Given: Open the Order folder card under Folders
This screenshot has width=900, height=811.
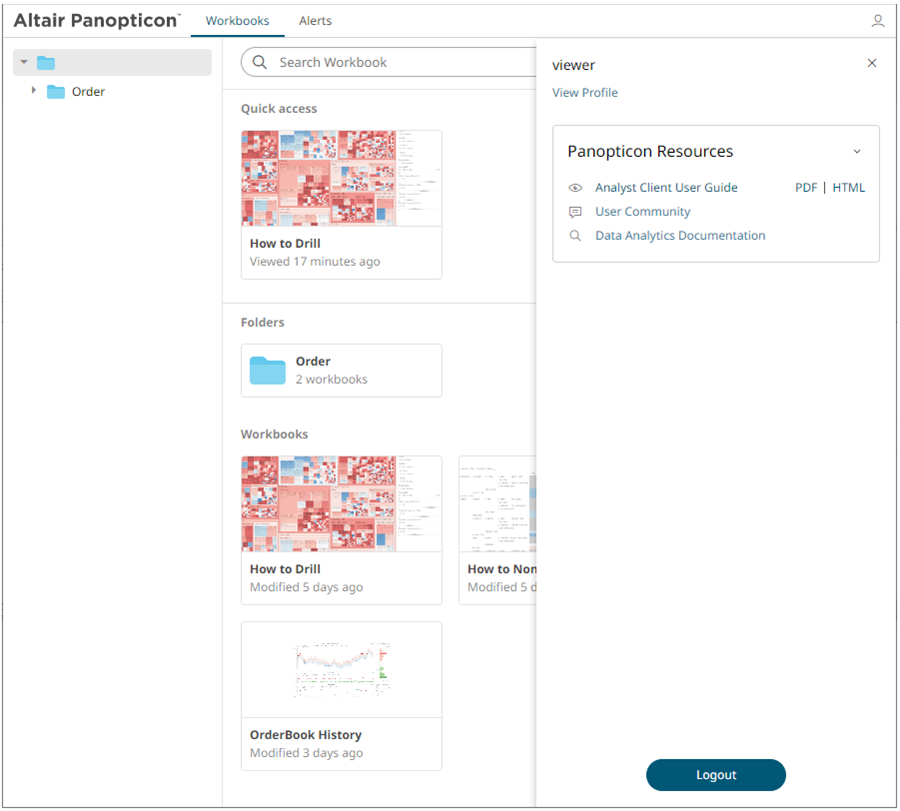Looking at the screenshot, I should pos(341,370).
